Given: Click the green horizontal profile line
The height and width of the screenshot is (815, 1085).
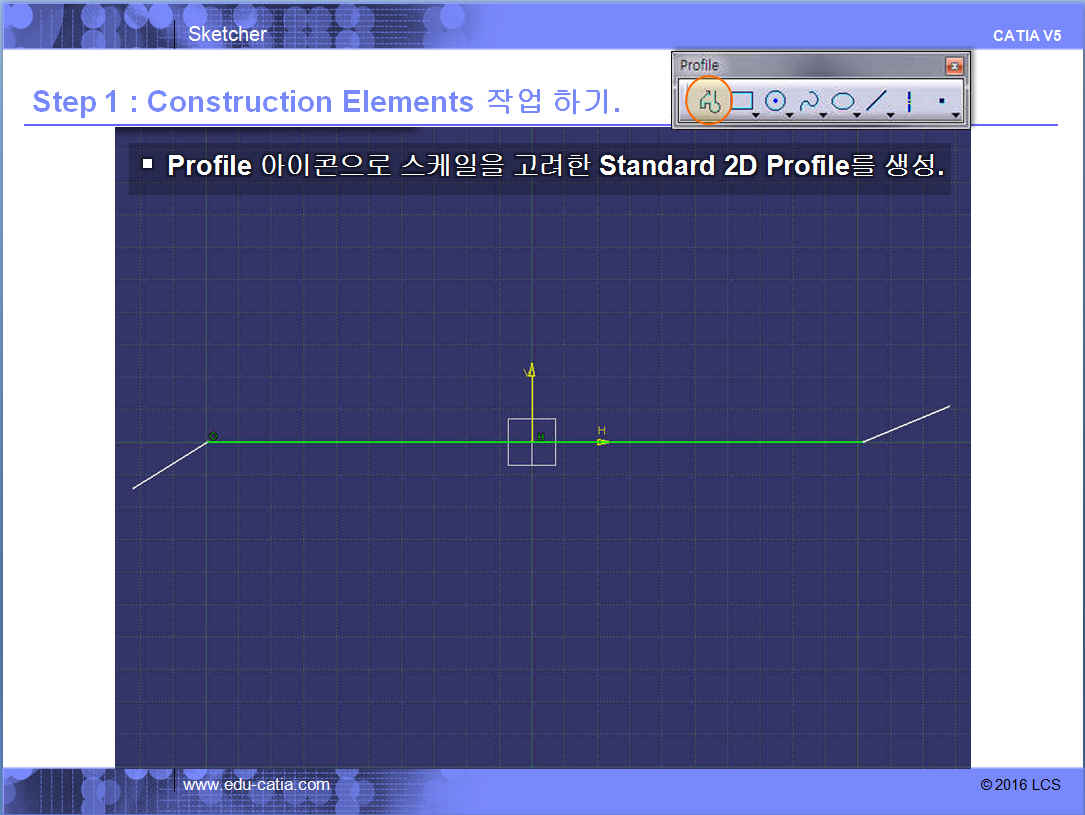Looking at the screenshot, I should (380, 441).
